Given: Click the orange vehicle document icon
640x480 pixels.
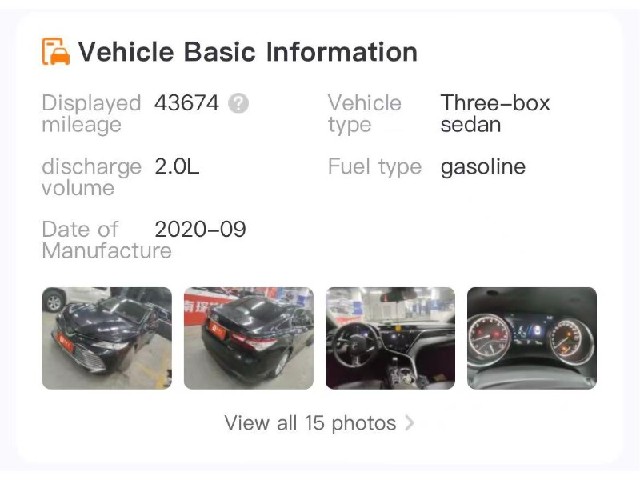Looking at the screenshot, I should pyautogui.click(x=56, y=51).
